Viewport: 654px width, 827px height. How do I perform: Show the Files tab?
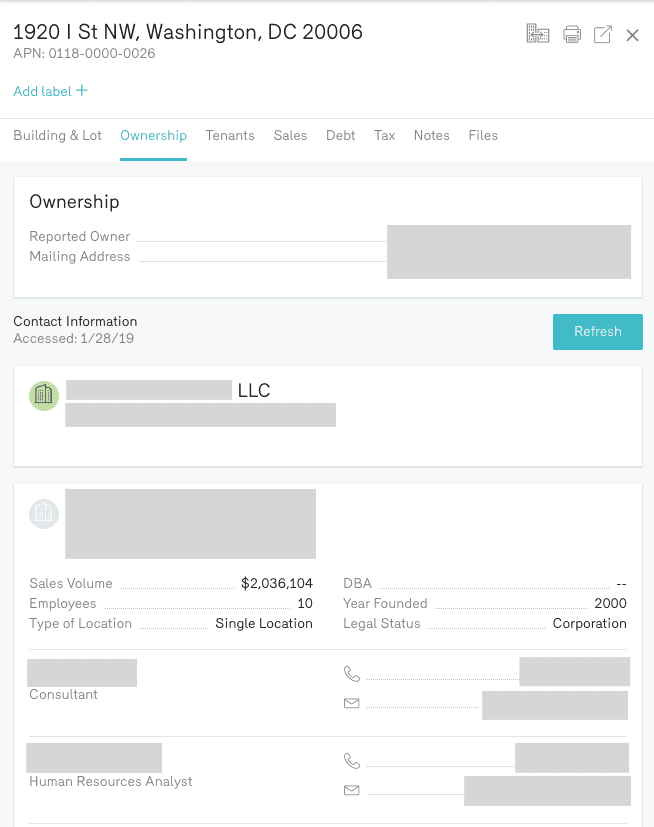482,135
